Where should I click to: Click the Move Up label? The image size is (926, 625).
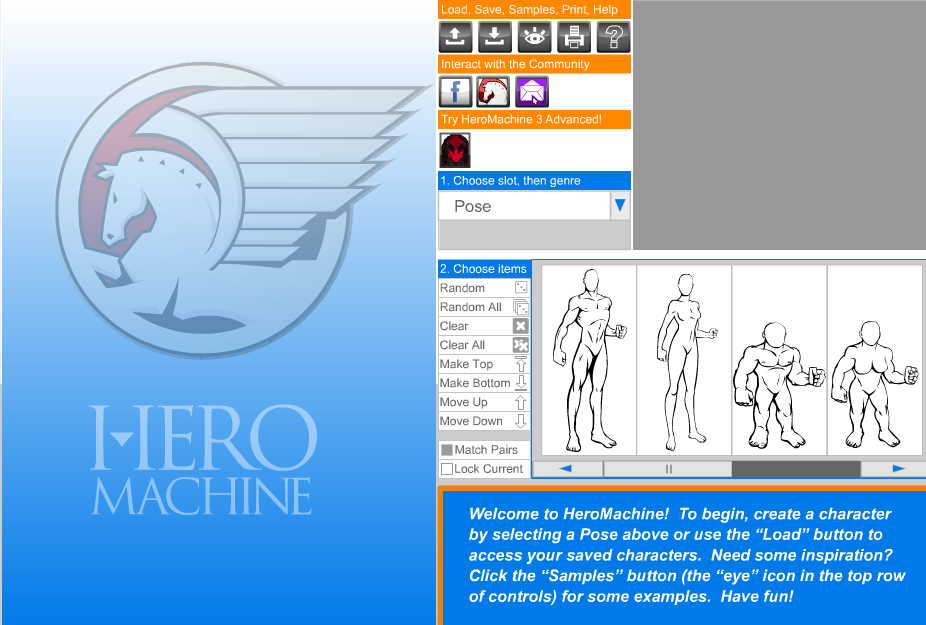point(464,402)
